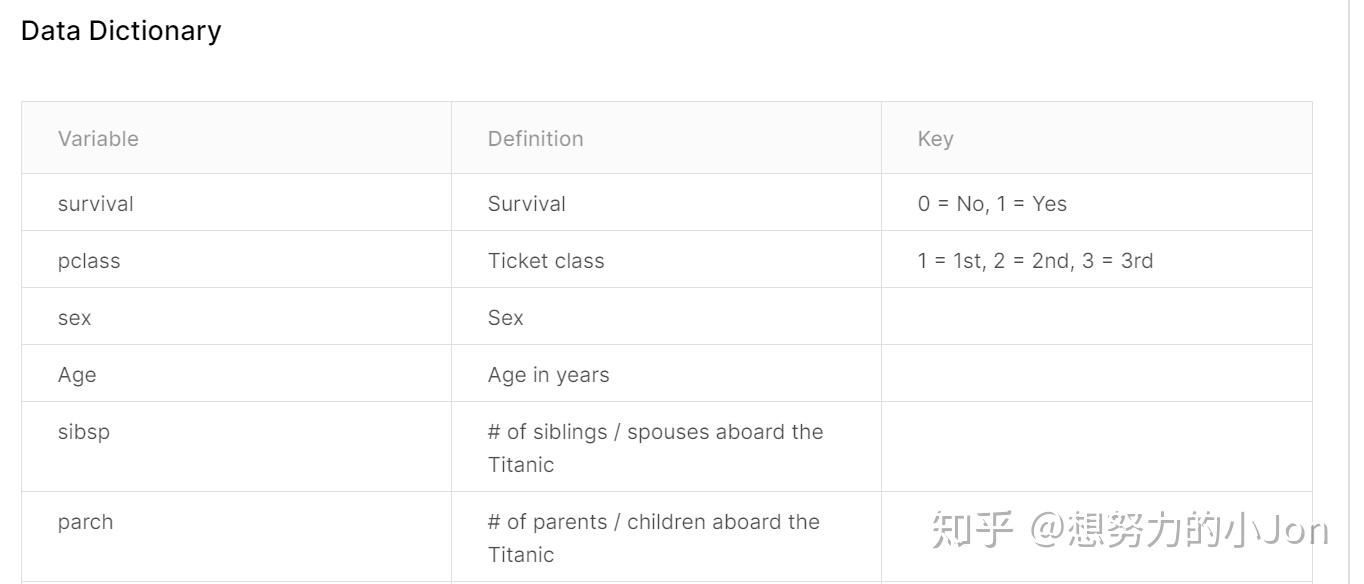Click the sibsp variable name

click(x=84, y=432)
